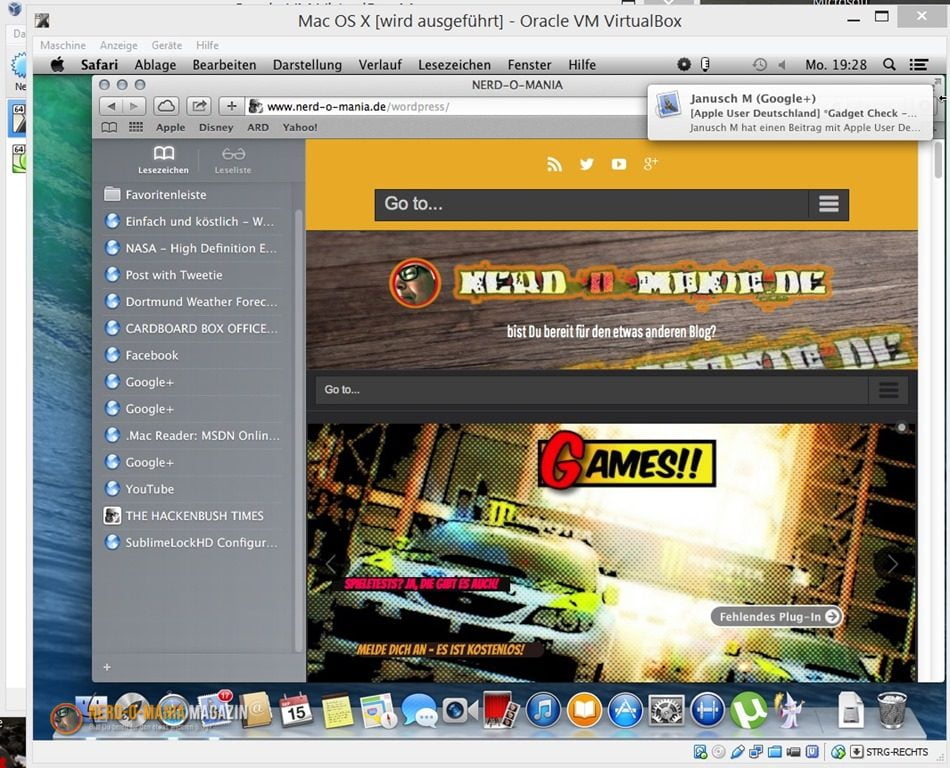Open Maps from the Dock
Viewport: 950px width, 768px height.
coord(379,710)
